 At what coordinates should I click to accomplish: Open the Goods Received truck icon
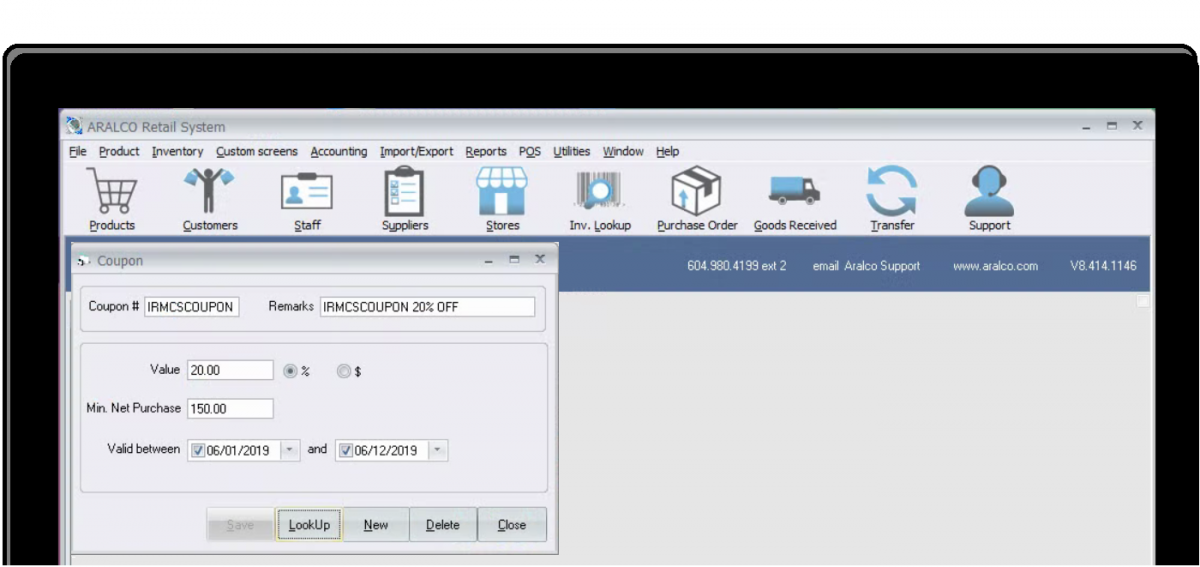(795, 190)
